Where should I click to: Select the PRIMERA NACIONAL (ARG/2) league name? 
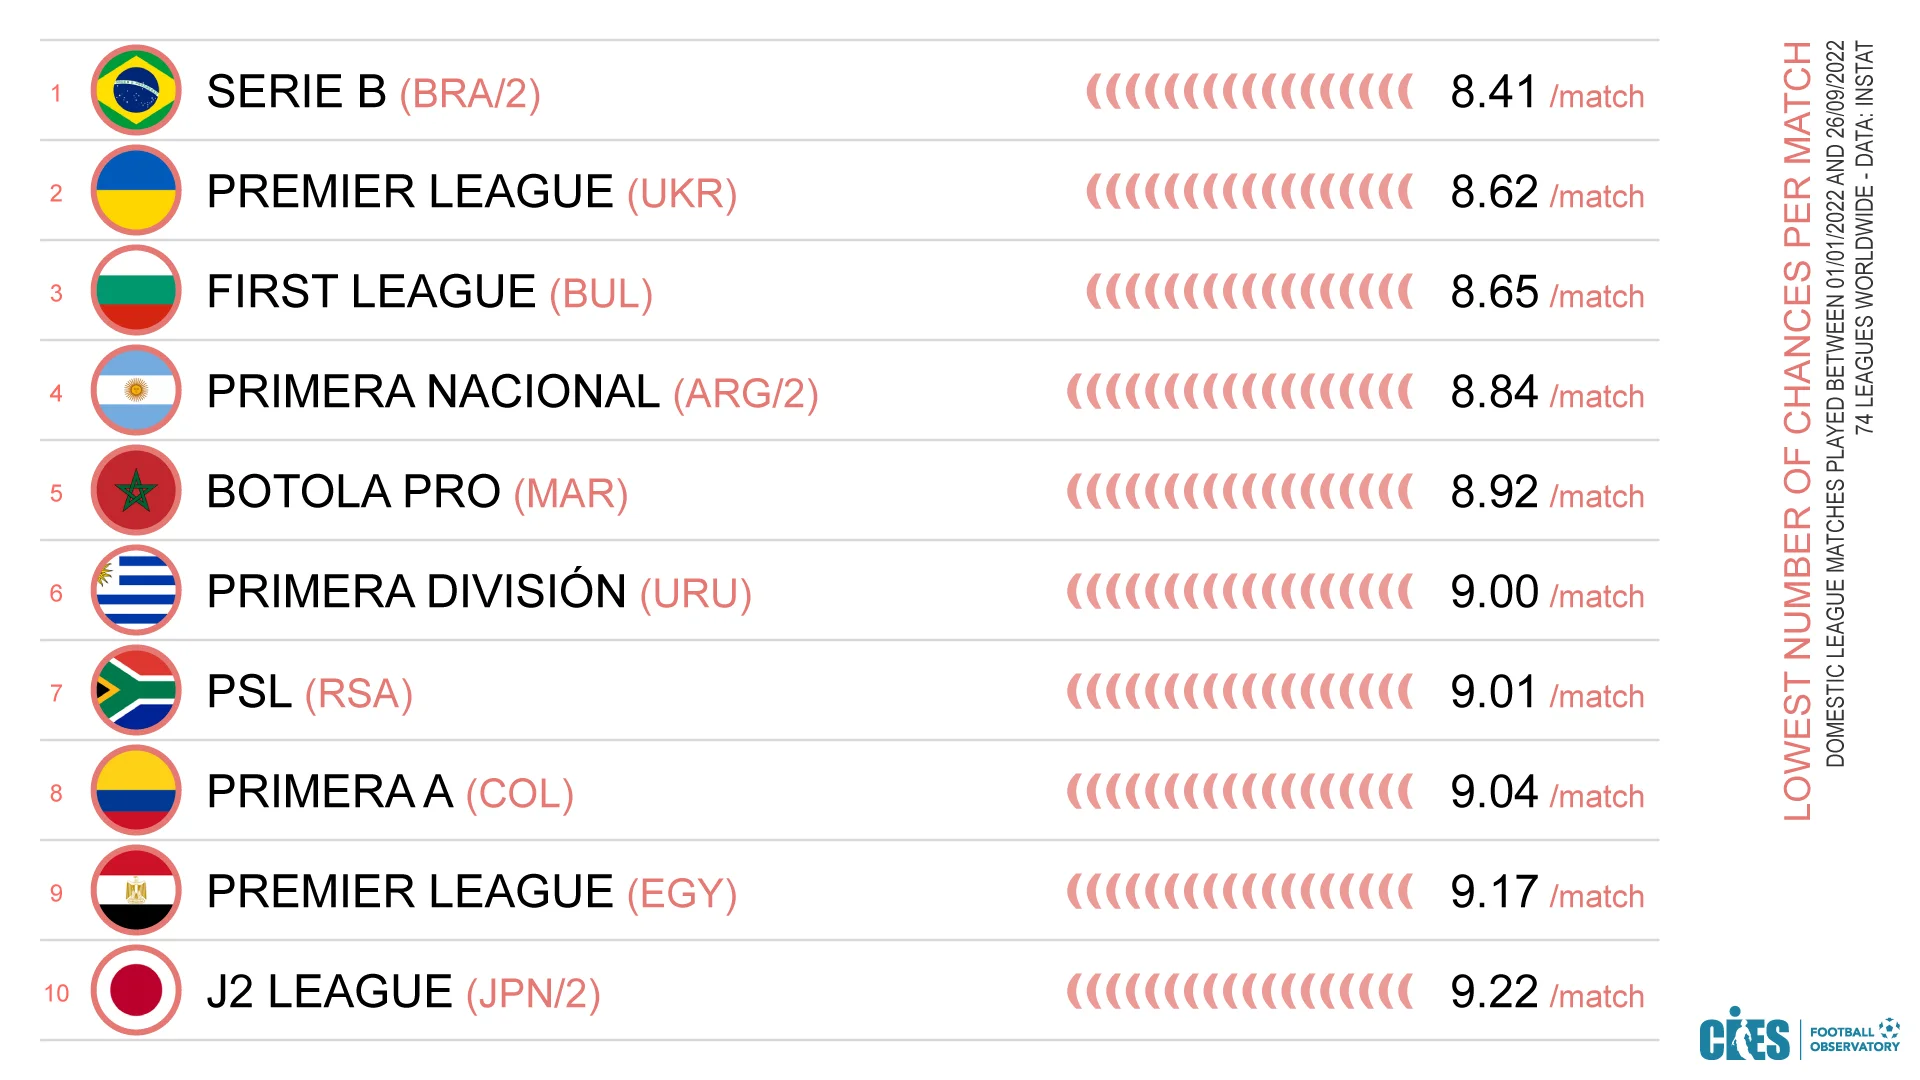tap(512, 393)
